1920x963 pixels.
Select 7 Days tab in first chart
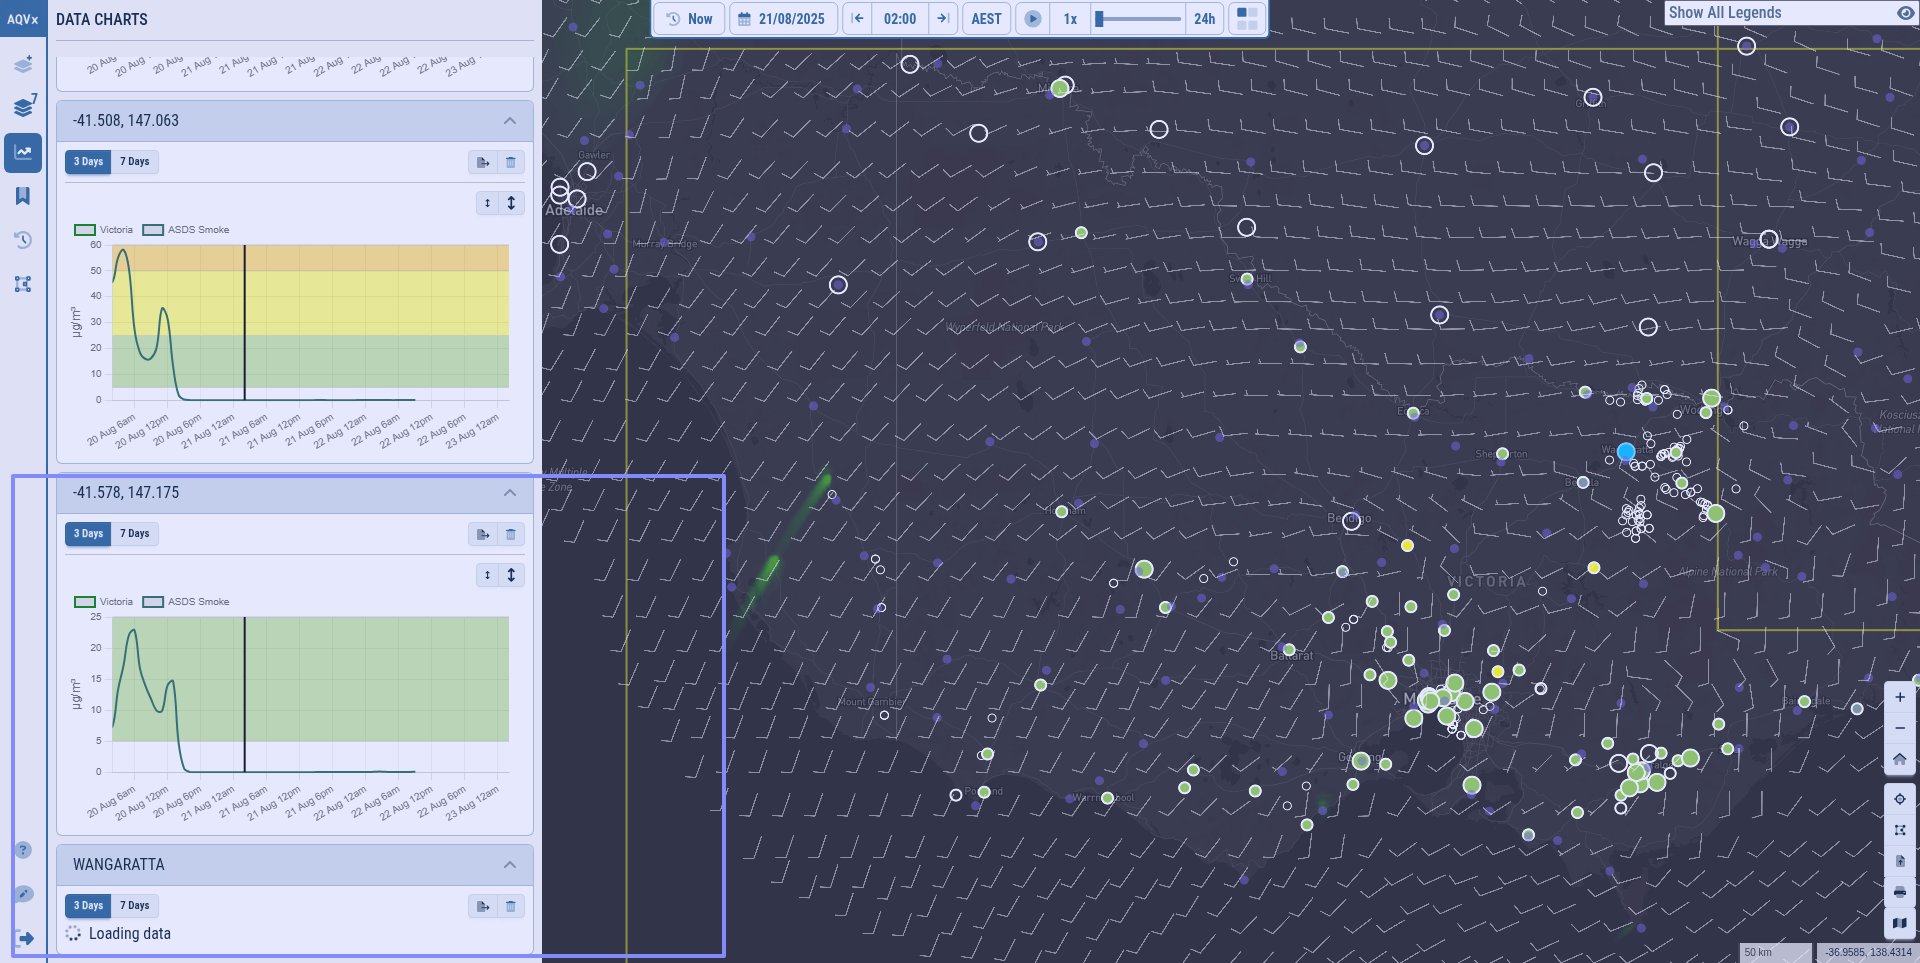click(x=135, y=162)
